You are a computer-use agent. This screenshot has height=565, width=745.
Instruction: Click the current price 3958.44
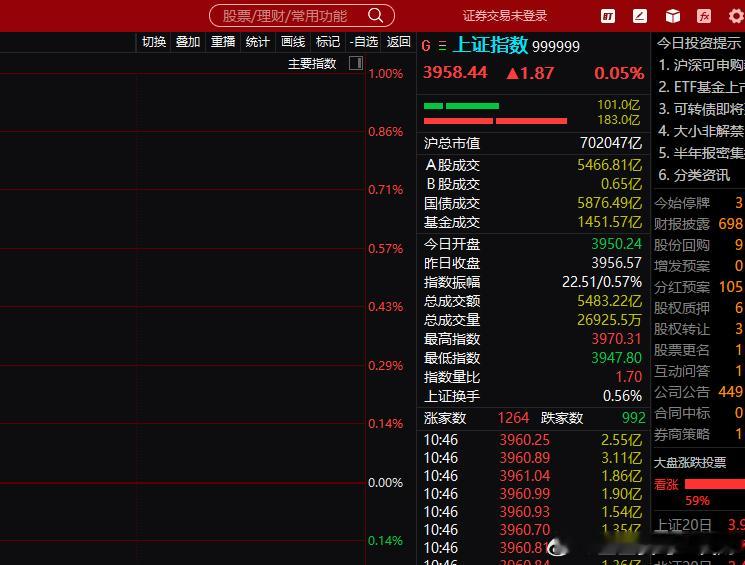pos(455,73)
